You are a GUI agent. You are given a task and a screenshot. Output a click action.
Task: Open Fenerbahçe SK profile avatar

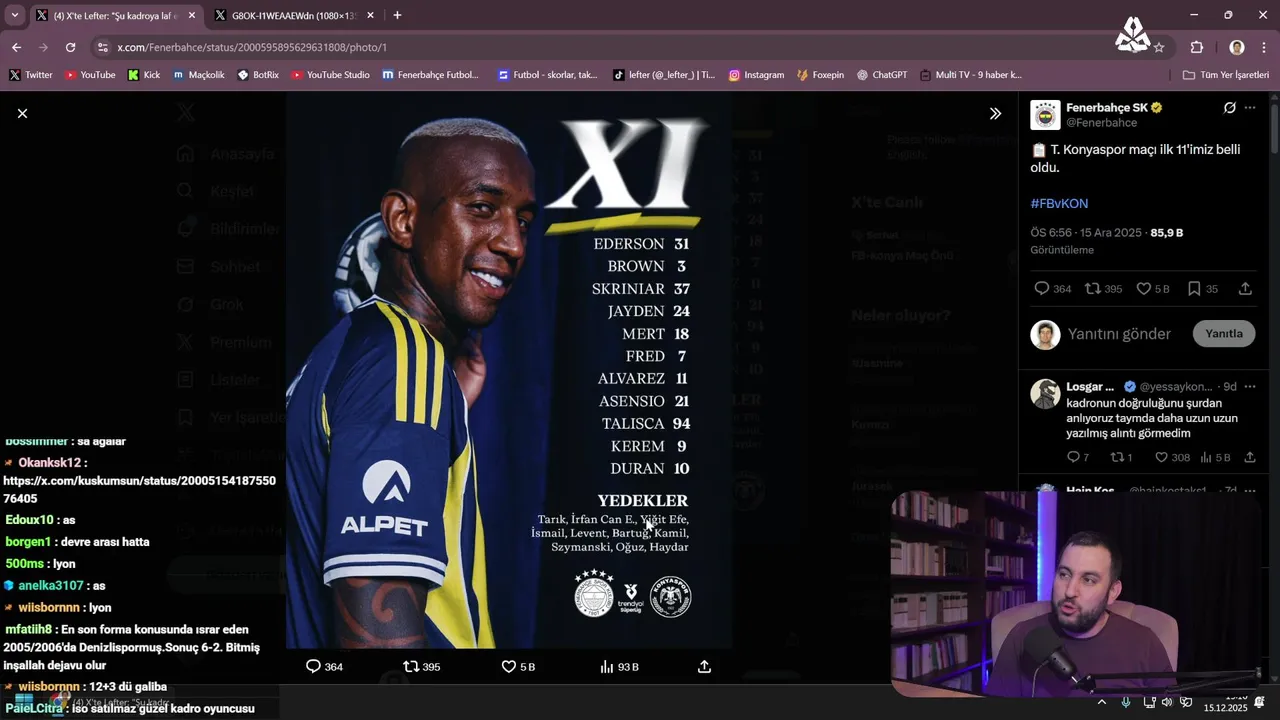click(x=1045, y=115)
